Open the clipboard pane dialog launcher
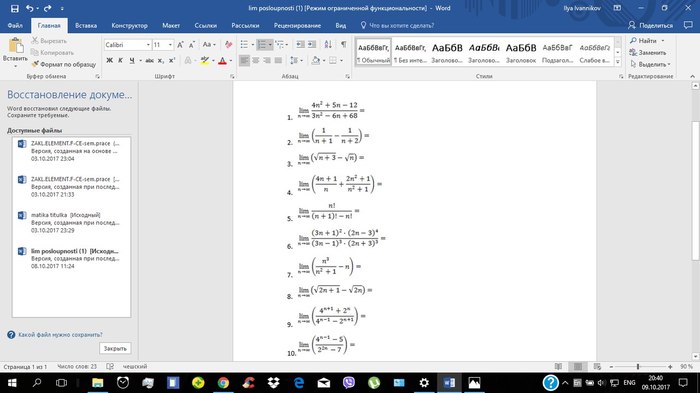700x393 pixels. pyautogui.click(x=97, y=77)
